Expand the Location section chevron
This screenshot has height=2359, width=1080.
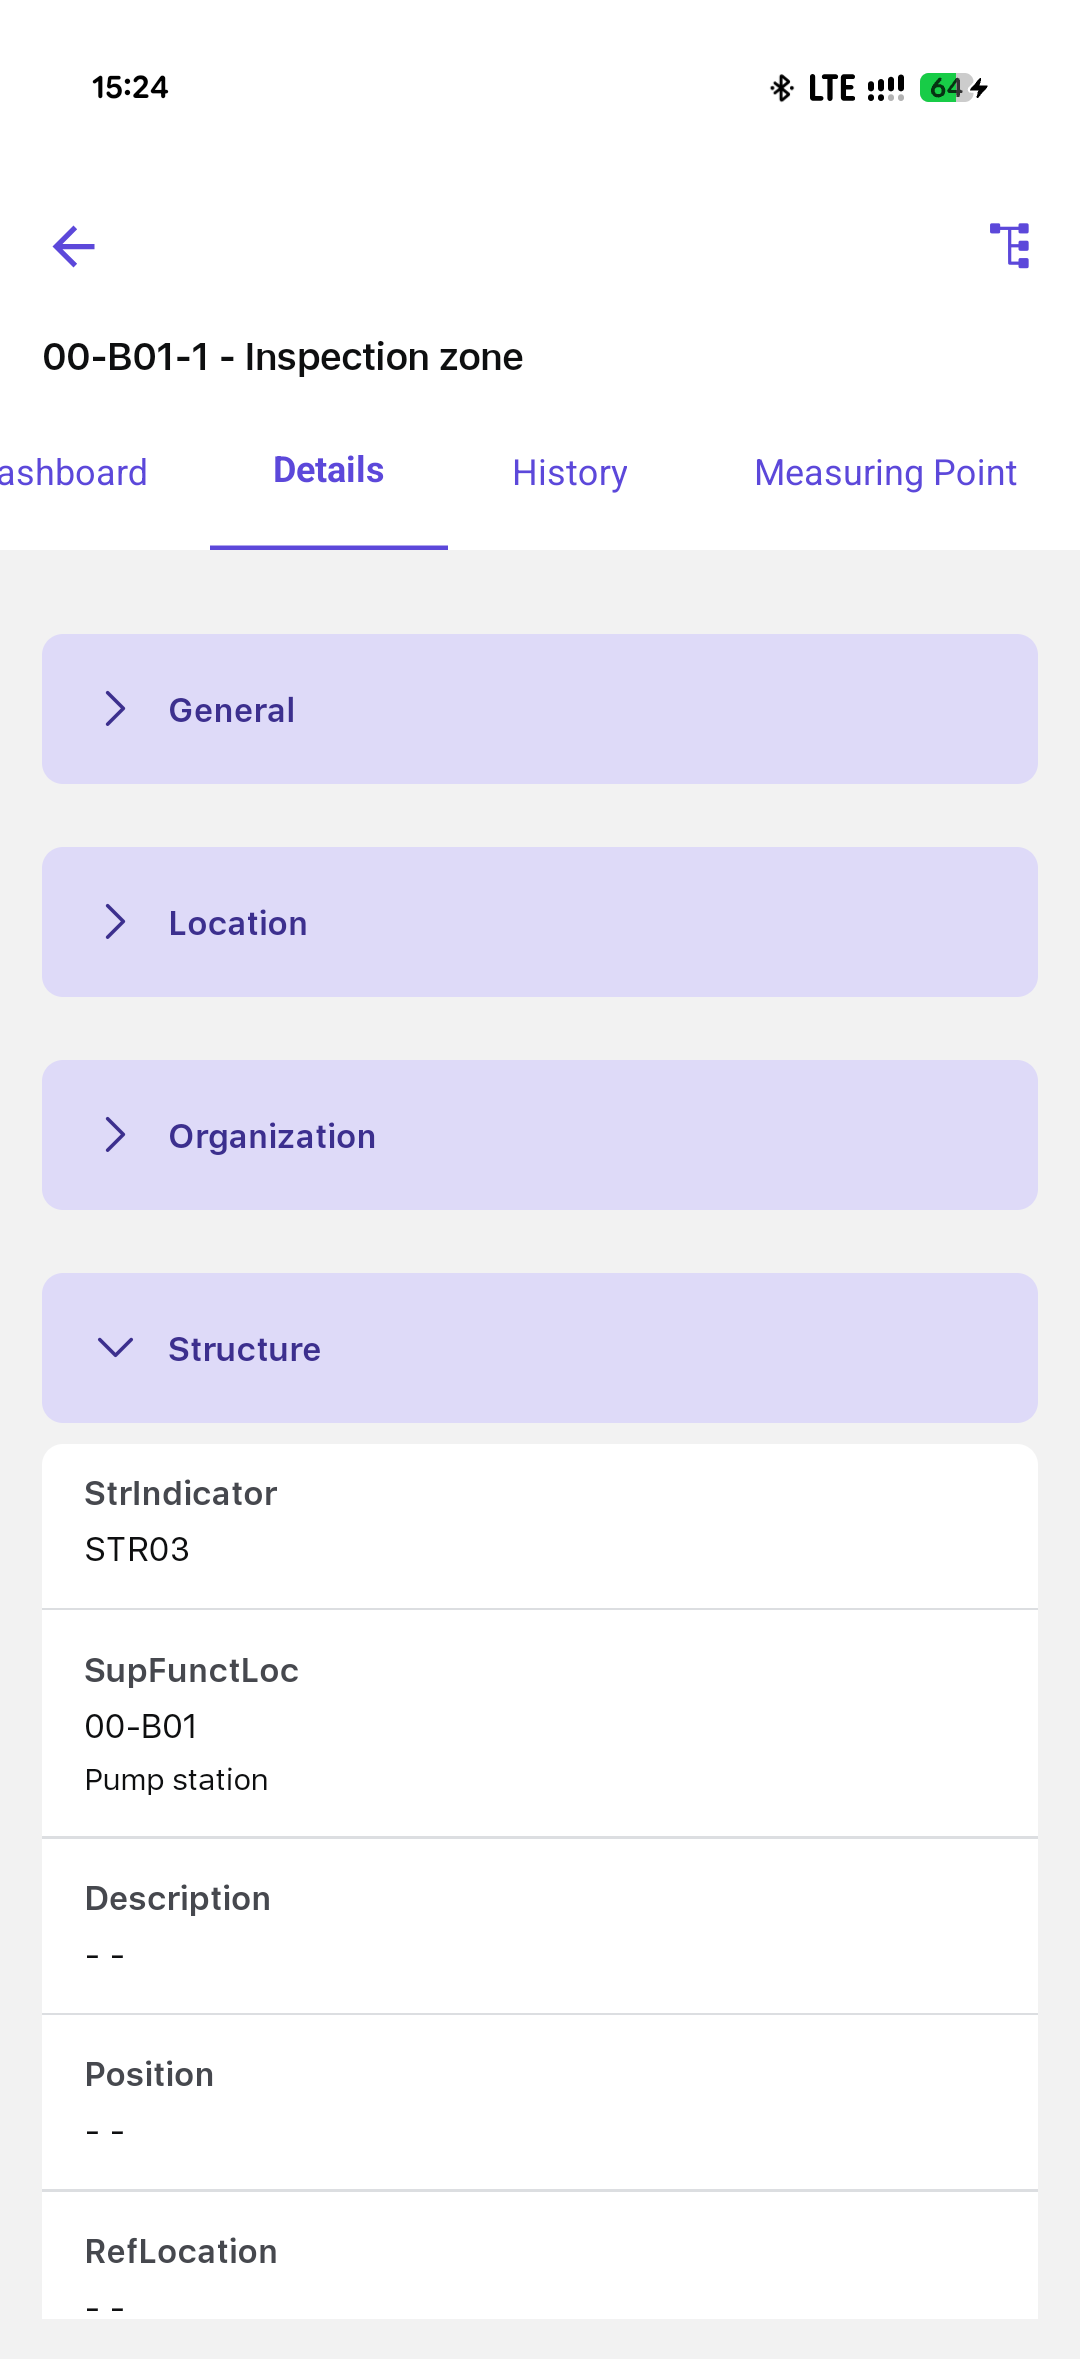pos(116,922)
